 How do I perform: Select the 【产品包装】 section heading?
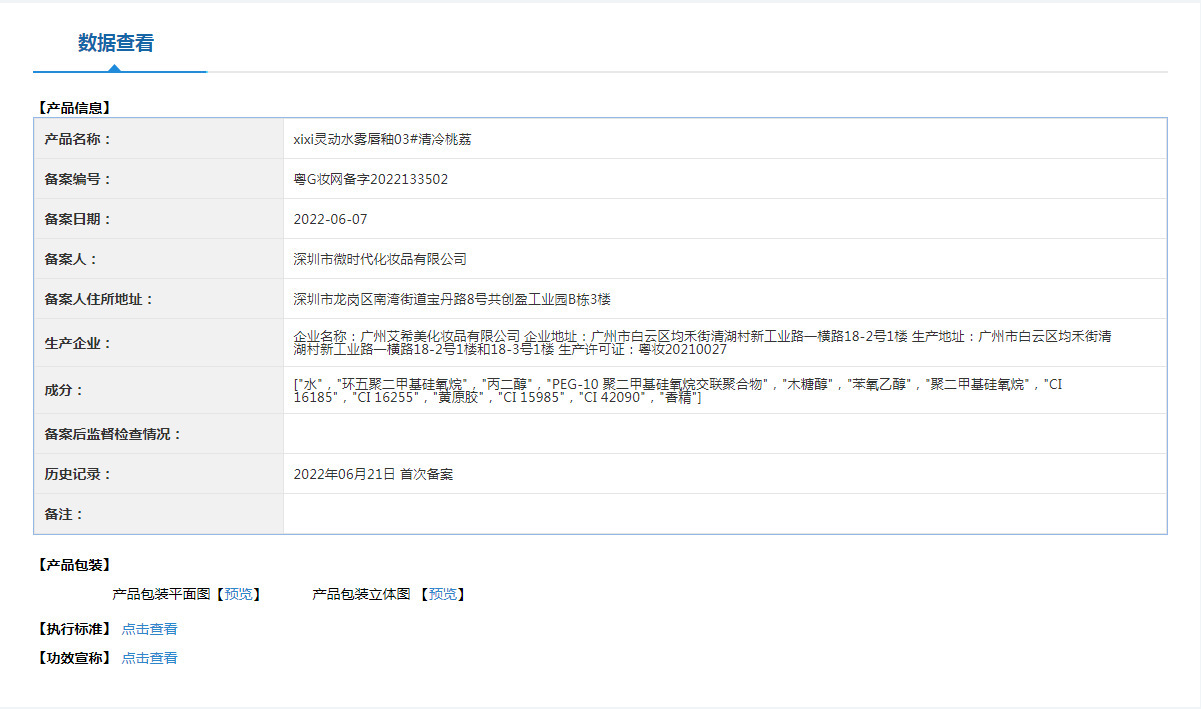74,565
